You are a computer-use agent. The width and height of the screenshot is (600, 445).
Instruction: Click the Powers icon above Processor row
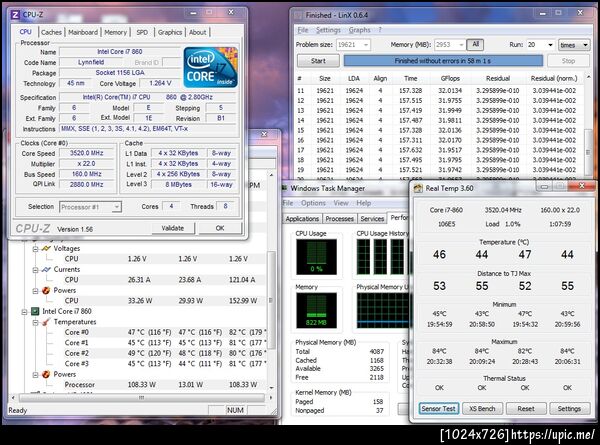pyautogui.click(x=46, y=374)
